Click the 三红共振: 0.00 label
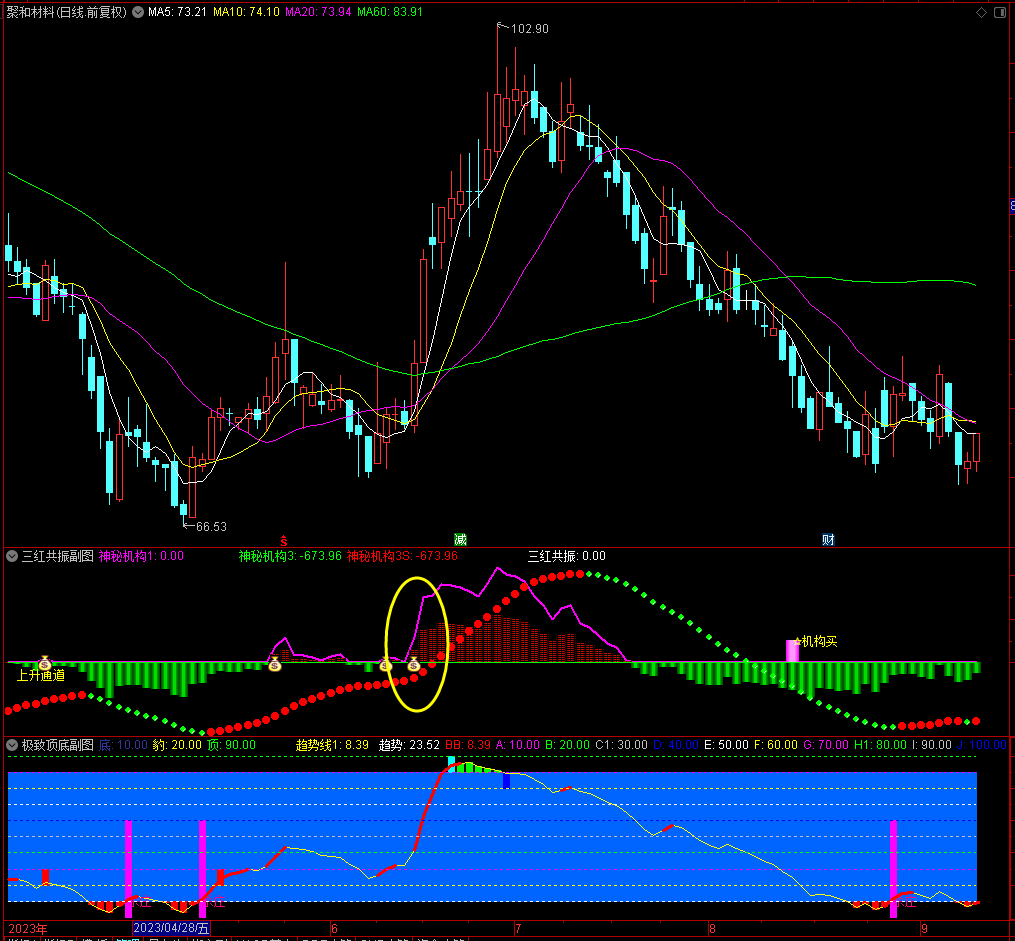 (x=567, y=556)
